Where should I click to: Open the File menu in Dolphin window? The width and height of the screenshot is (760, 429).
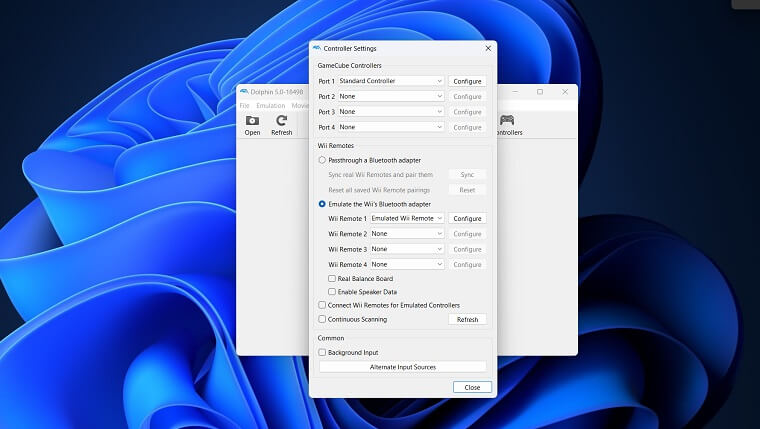pos(245,106)
